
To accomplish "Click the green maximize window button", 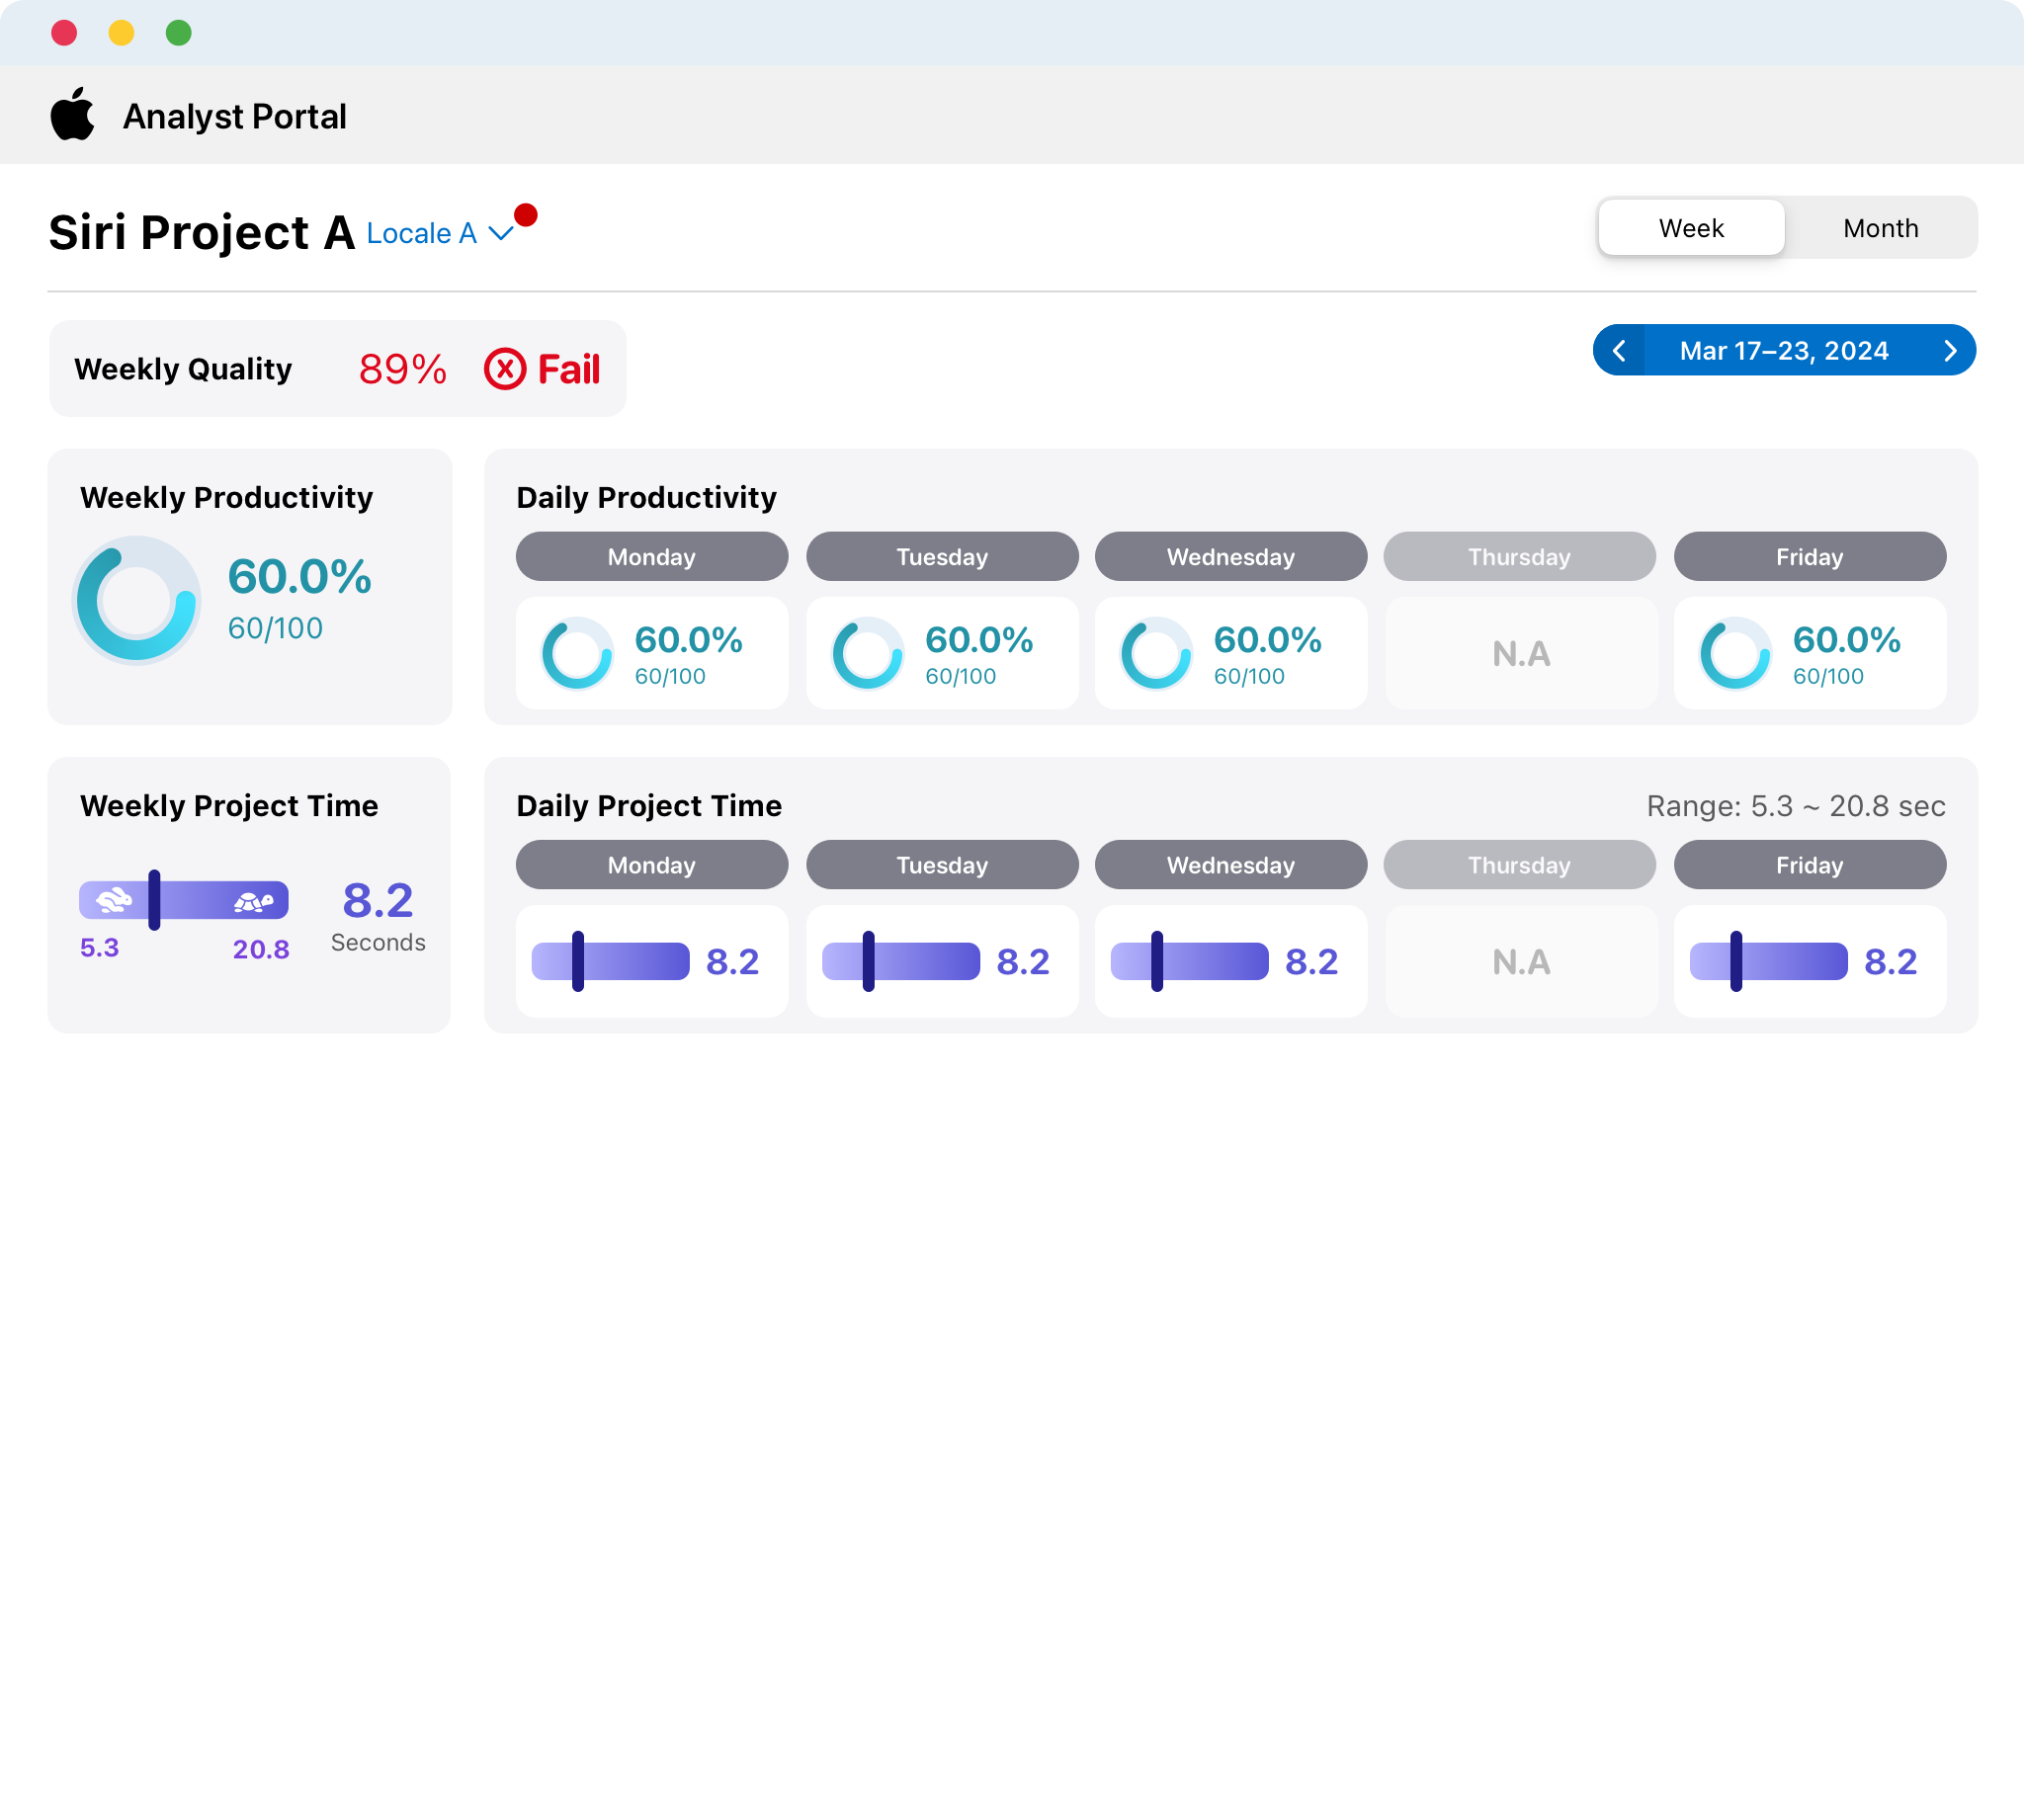I will coord(179,33).
